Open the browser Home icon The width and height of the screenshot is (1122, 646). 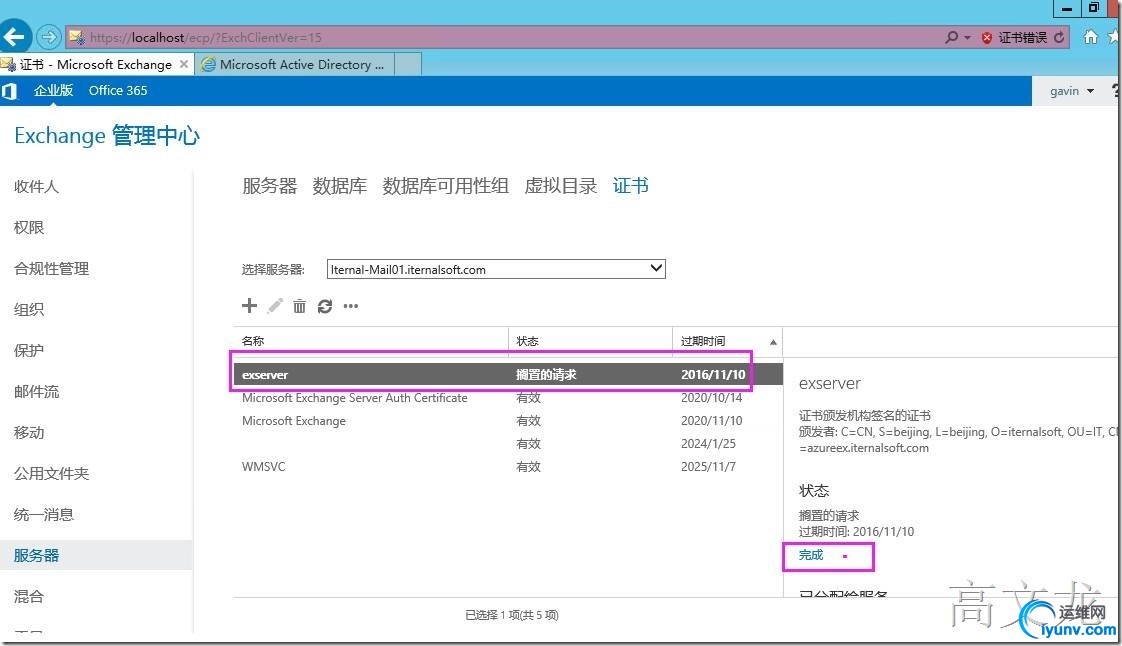(1091, 37)
